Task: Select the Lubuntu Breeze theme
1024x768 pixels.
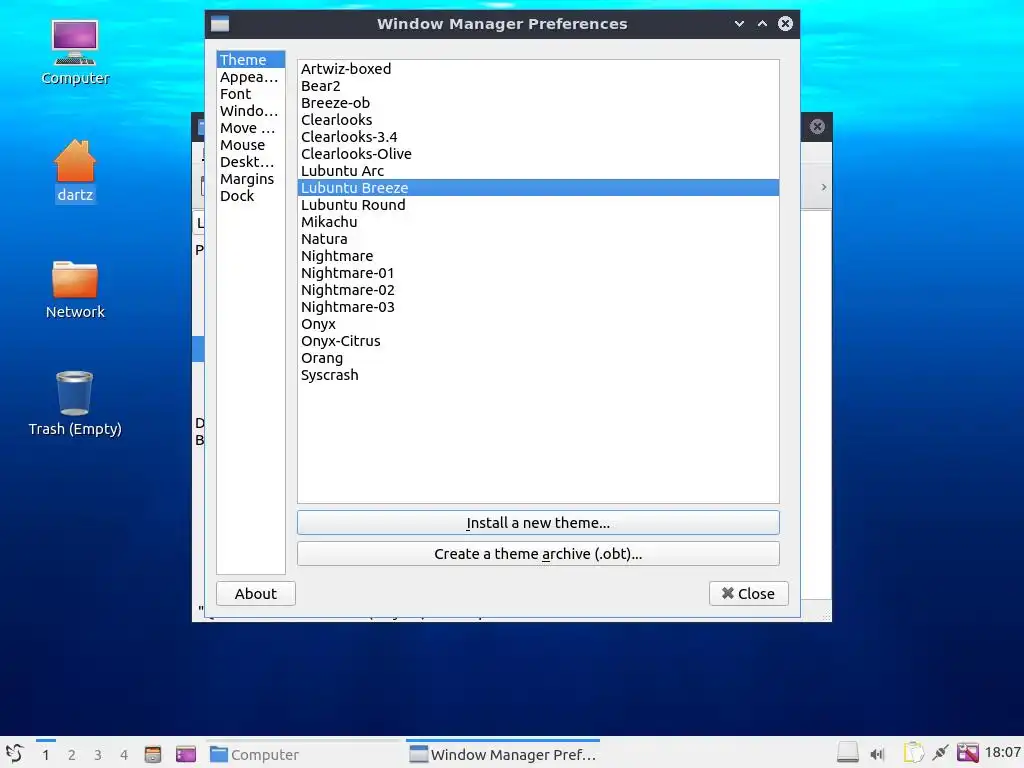Action: click(x=538, y=187)
